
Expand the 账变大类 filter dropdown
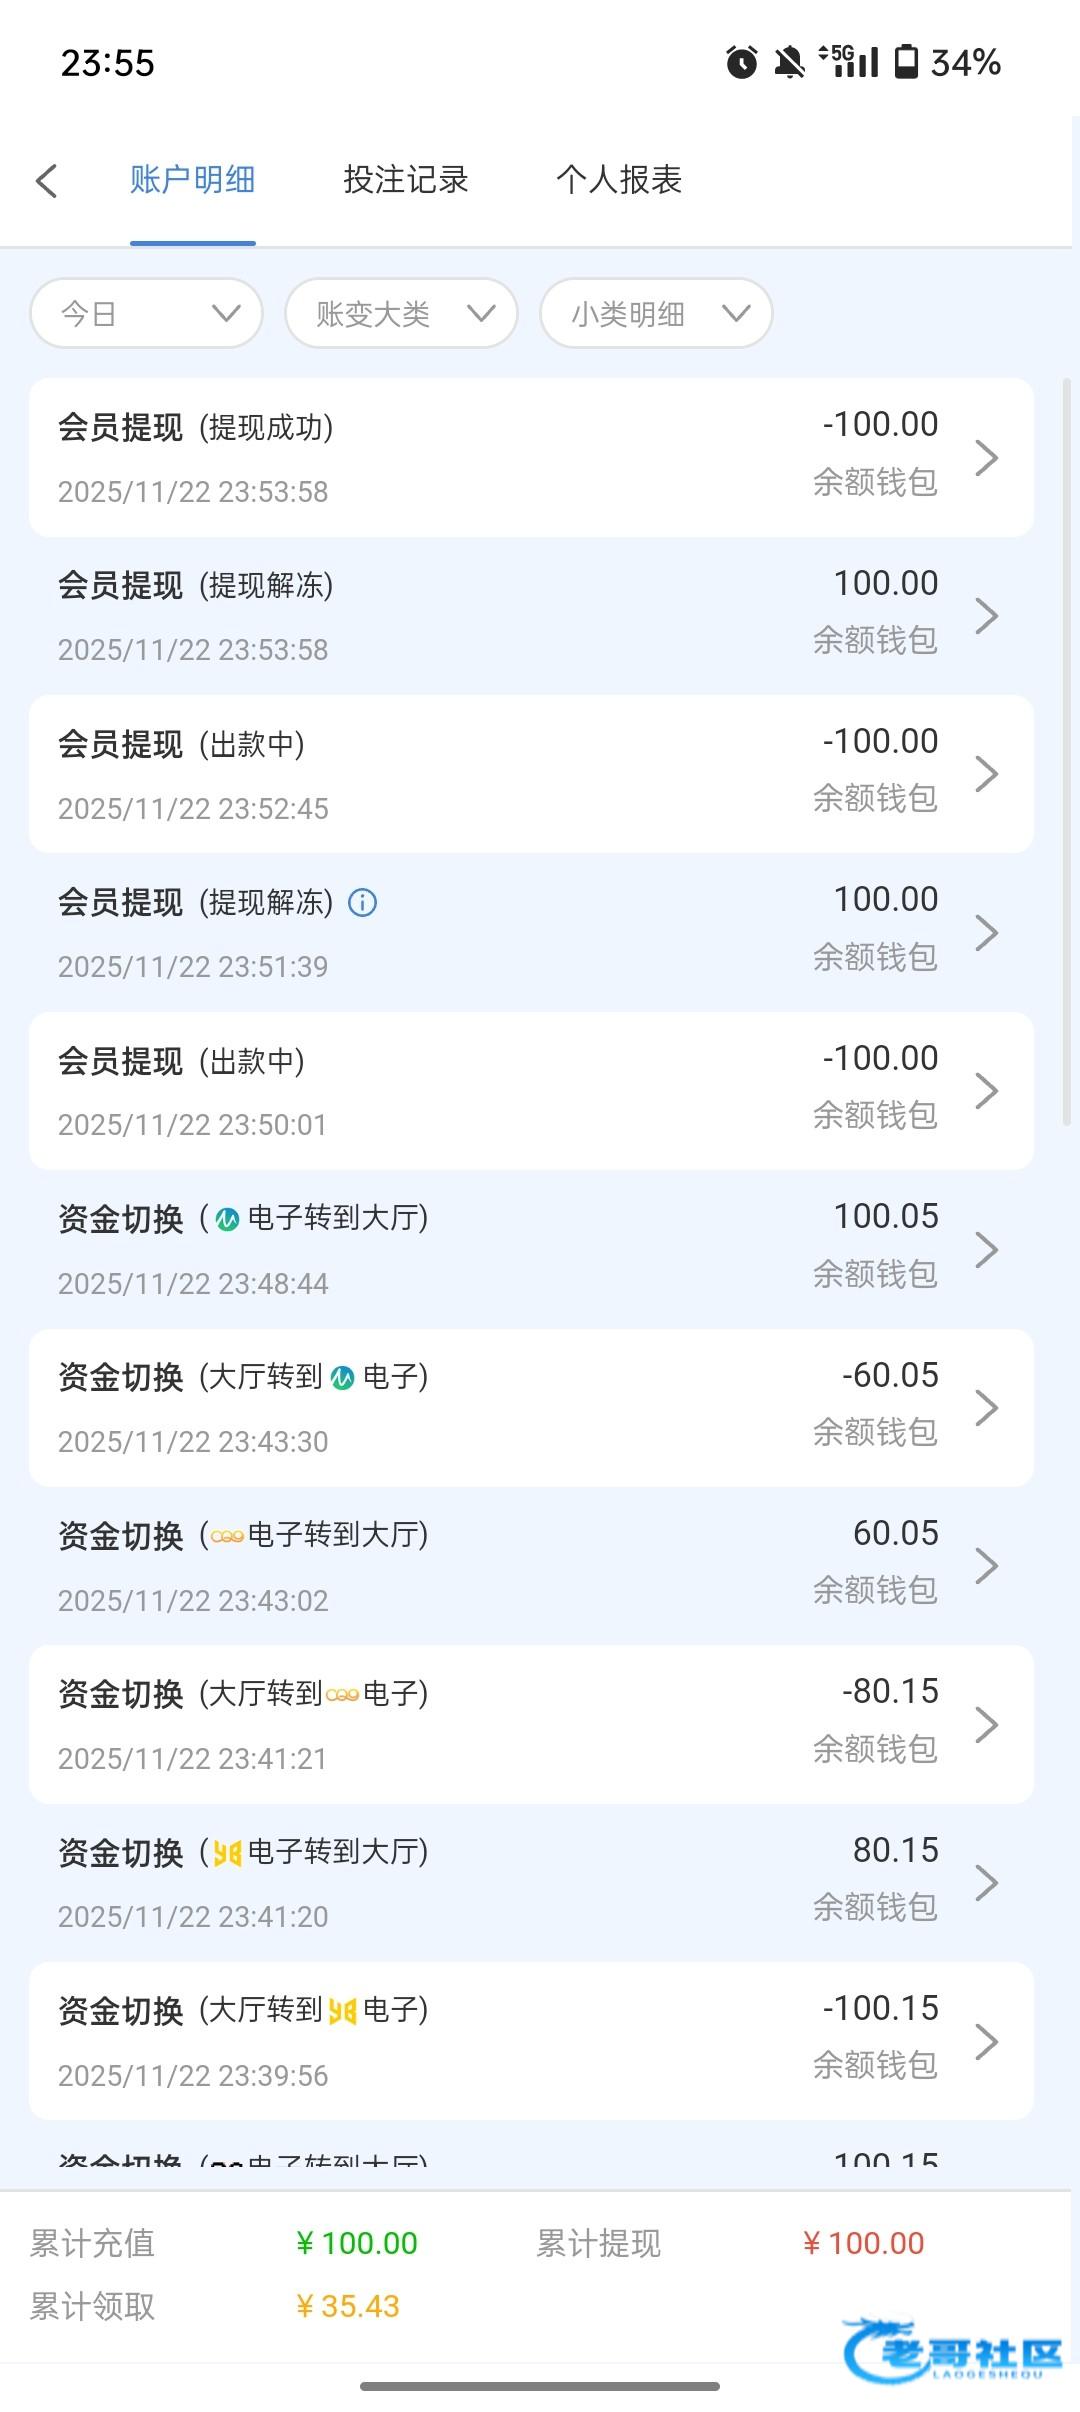click(401, 314)
